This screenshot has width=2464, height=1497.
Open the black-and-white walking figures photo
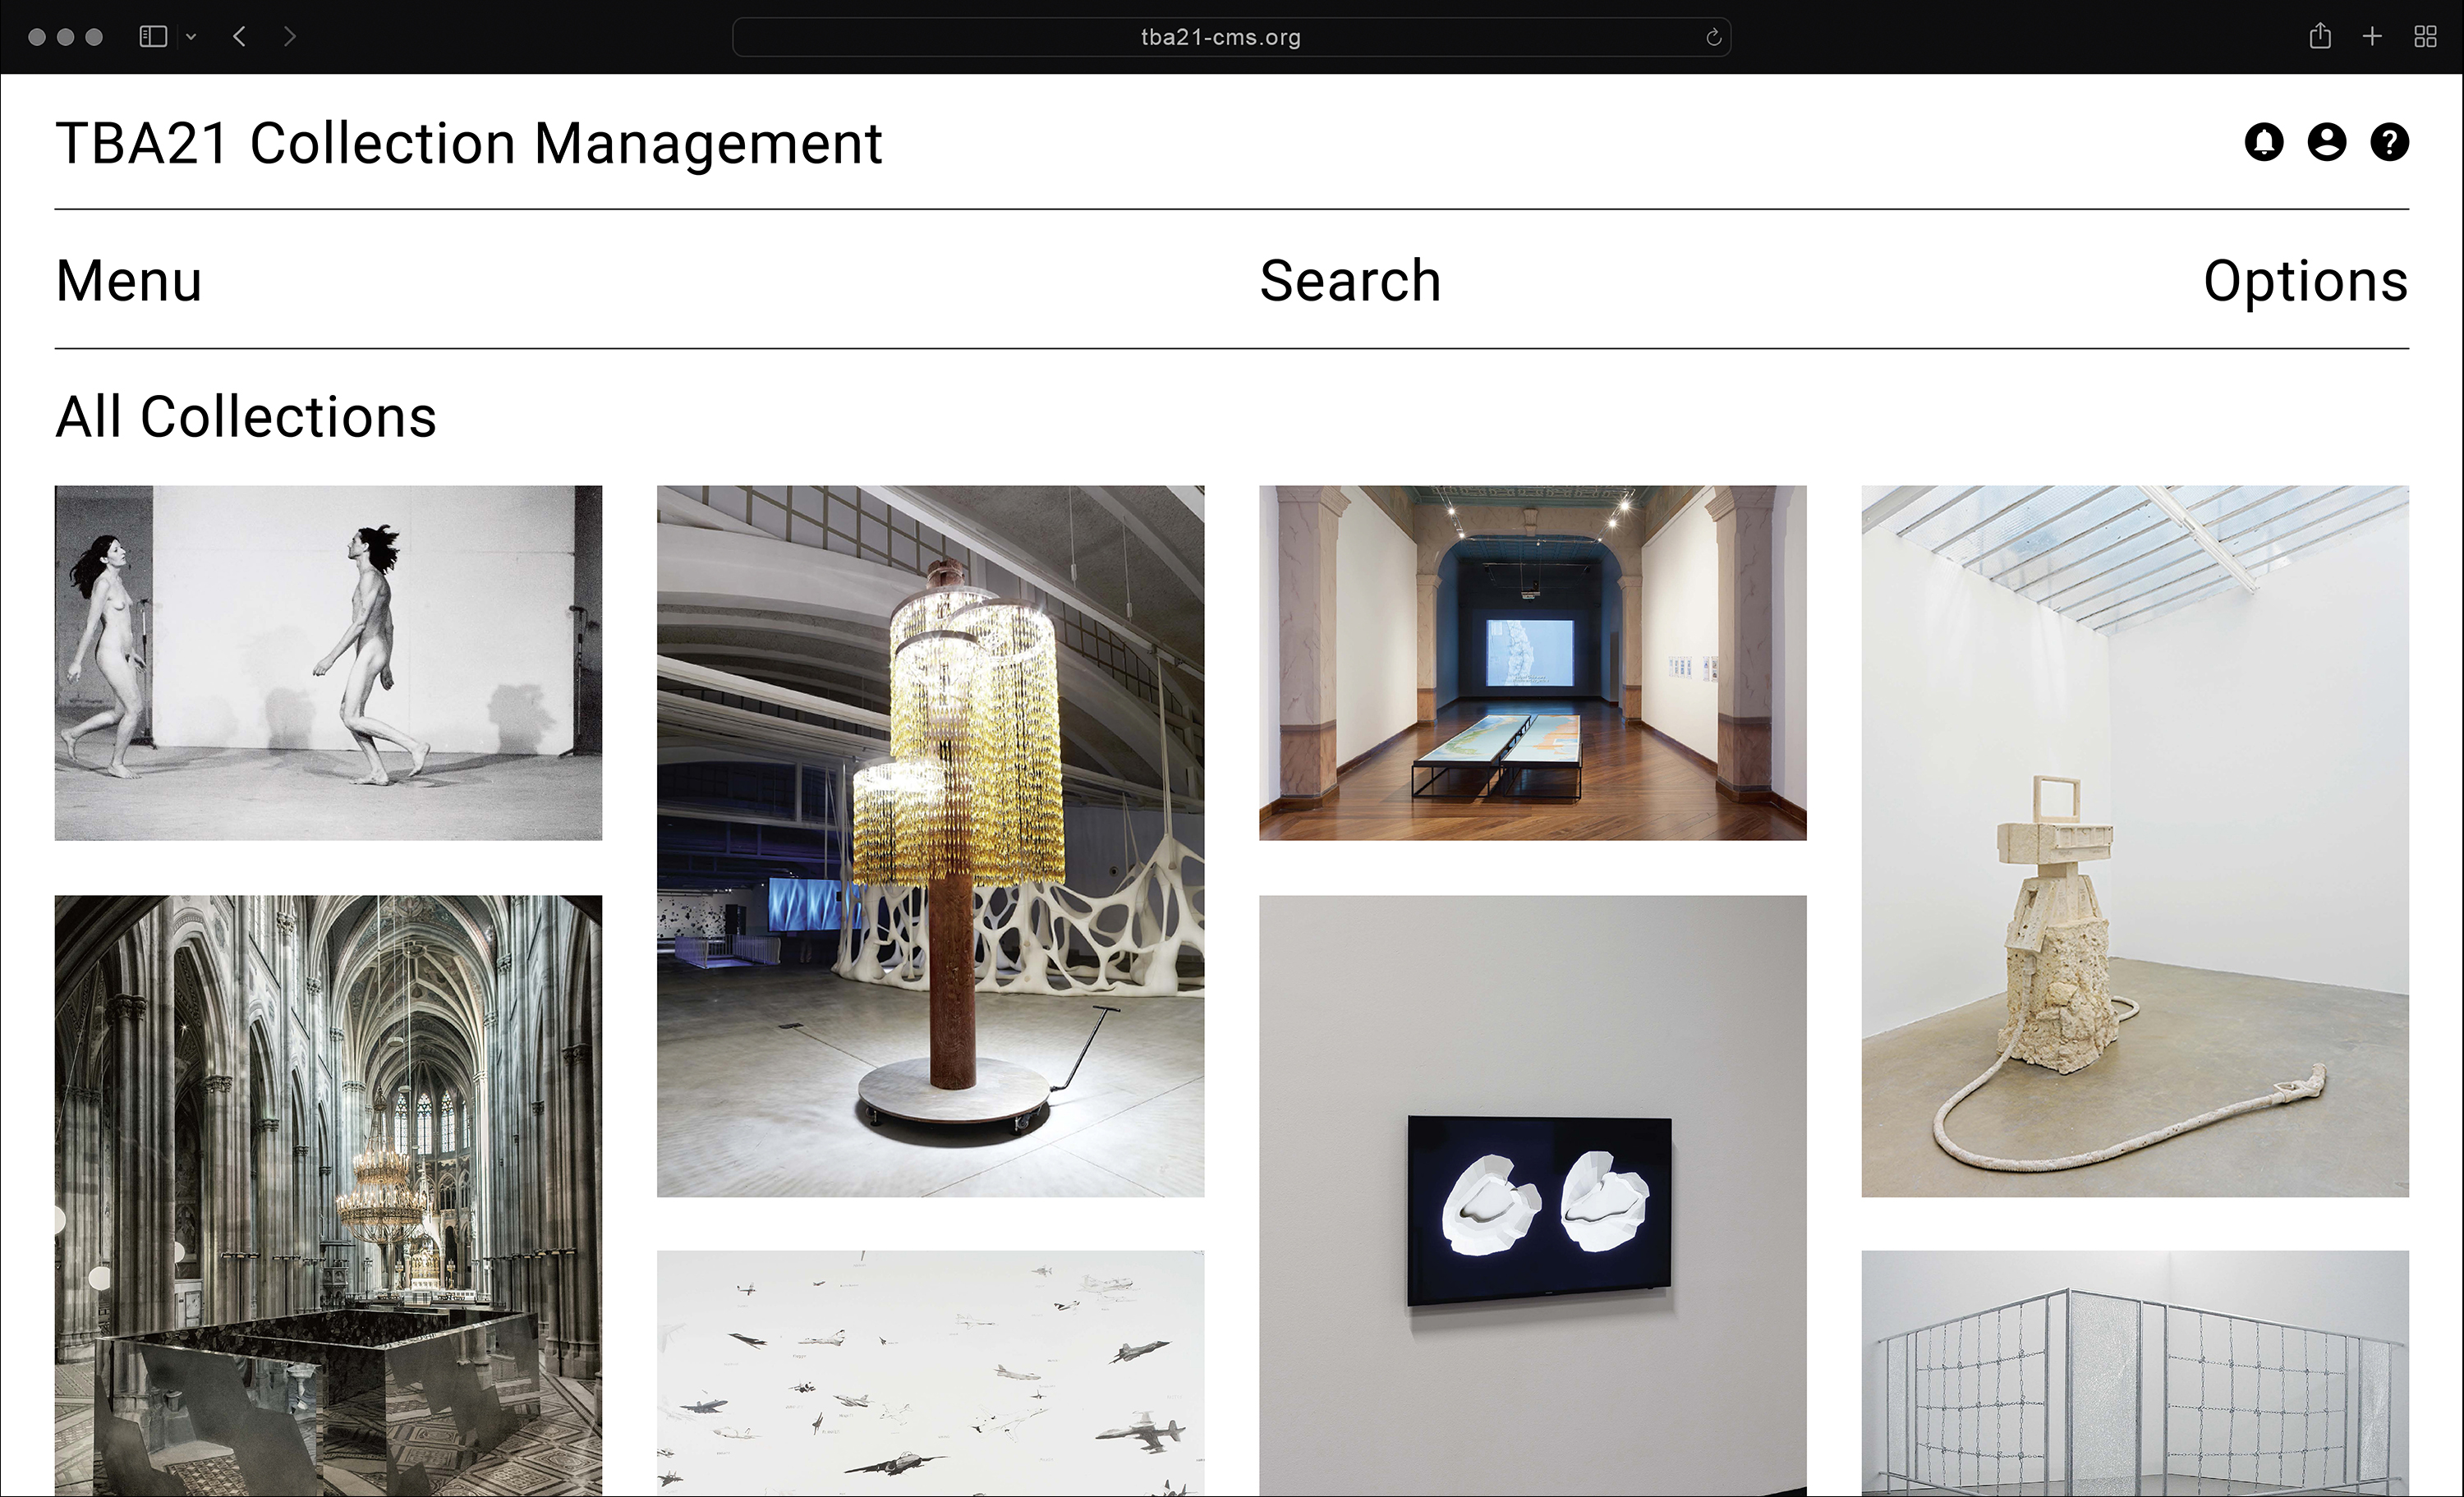pyautogui.click(x=328, y=663)
